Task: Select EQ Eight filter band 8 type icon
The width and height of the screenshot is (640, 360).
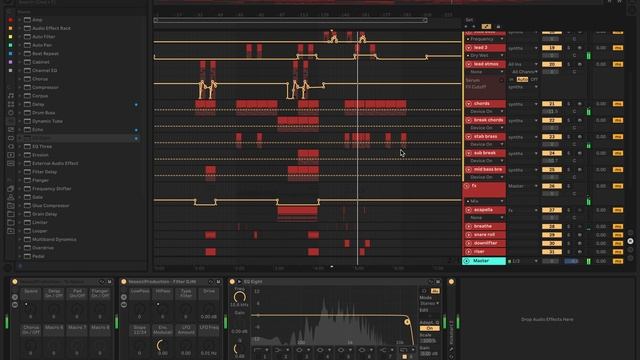Action: tap(404, 350)
